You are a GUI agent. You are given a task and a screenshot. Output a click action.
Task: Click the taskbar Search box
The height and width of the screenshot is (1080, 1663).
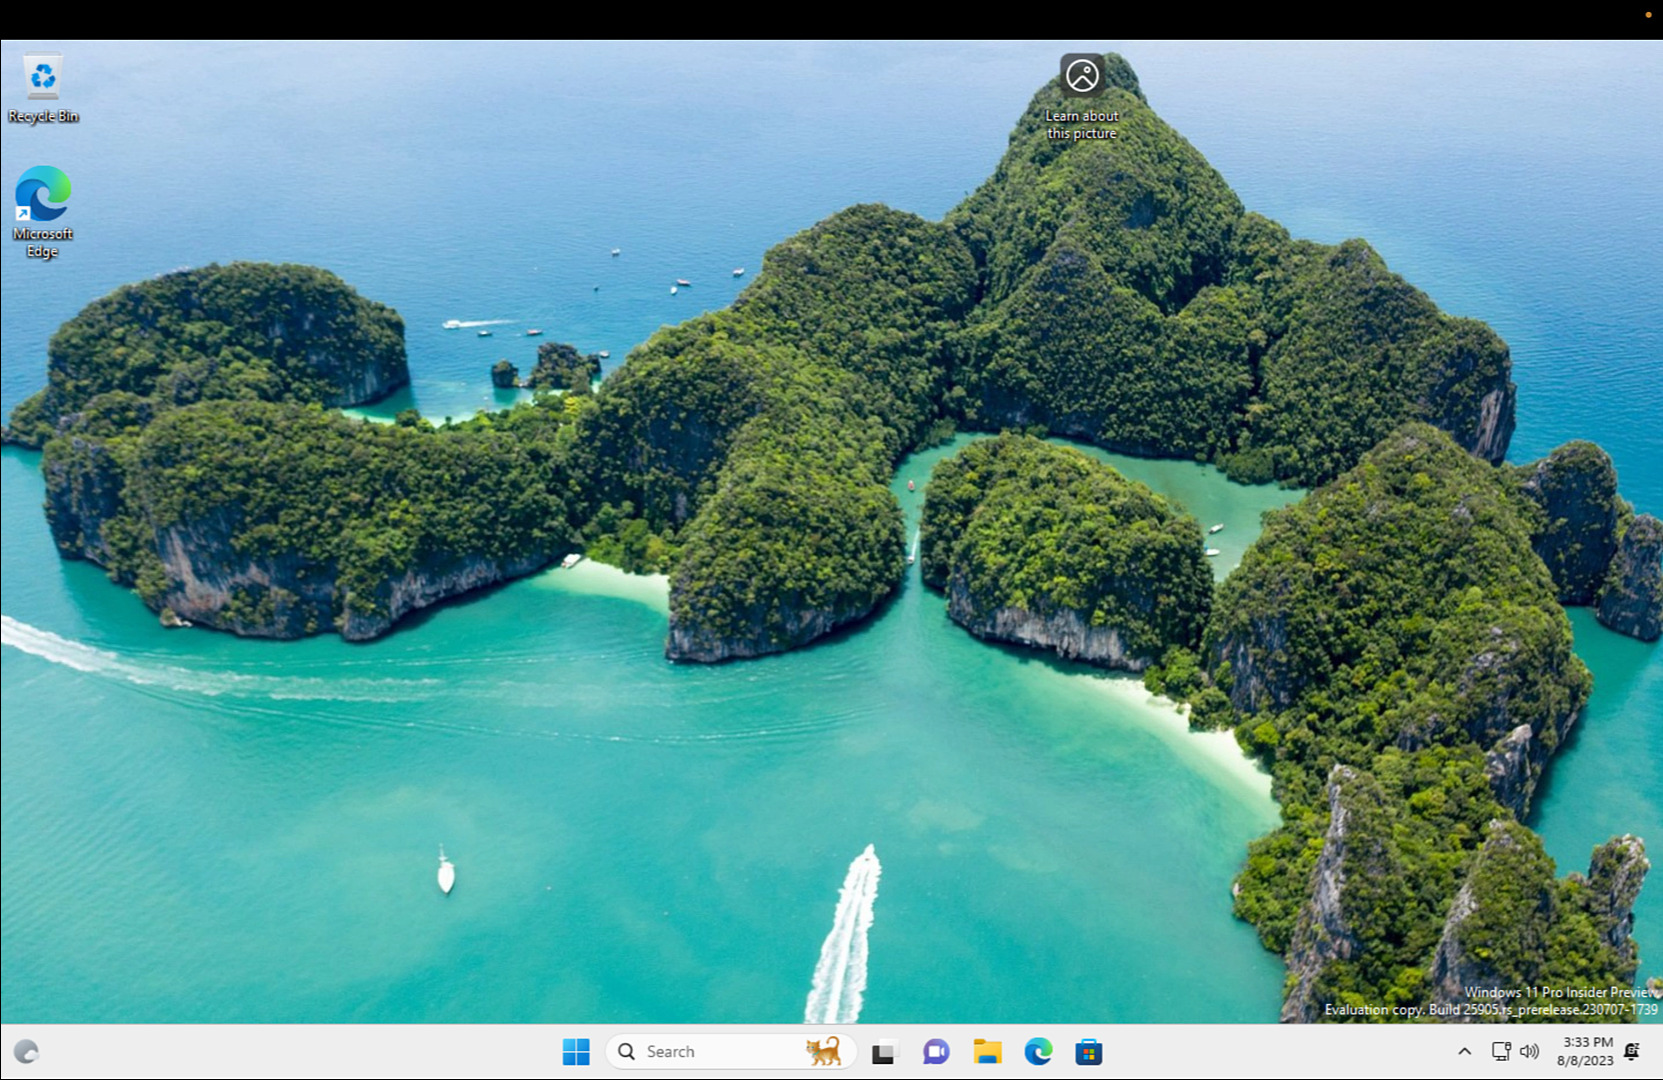[731, 1052]
